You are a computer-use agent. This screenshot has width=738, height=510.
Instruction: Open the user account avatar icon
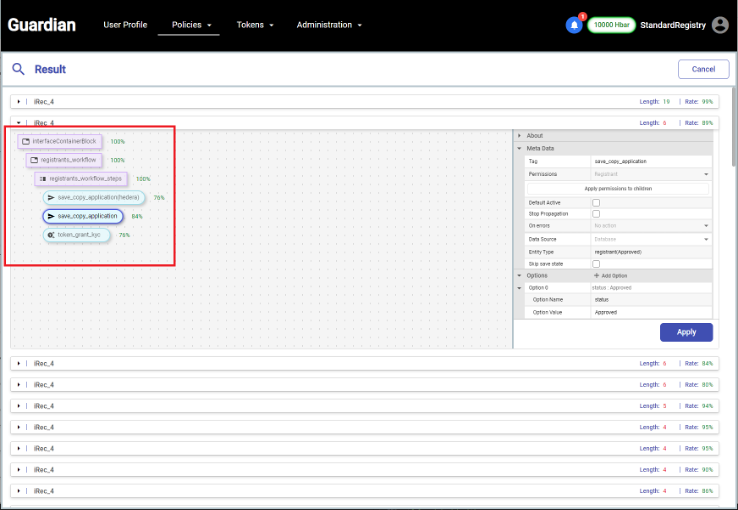click(x=720, y=25)
